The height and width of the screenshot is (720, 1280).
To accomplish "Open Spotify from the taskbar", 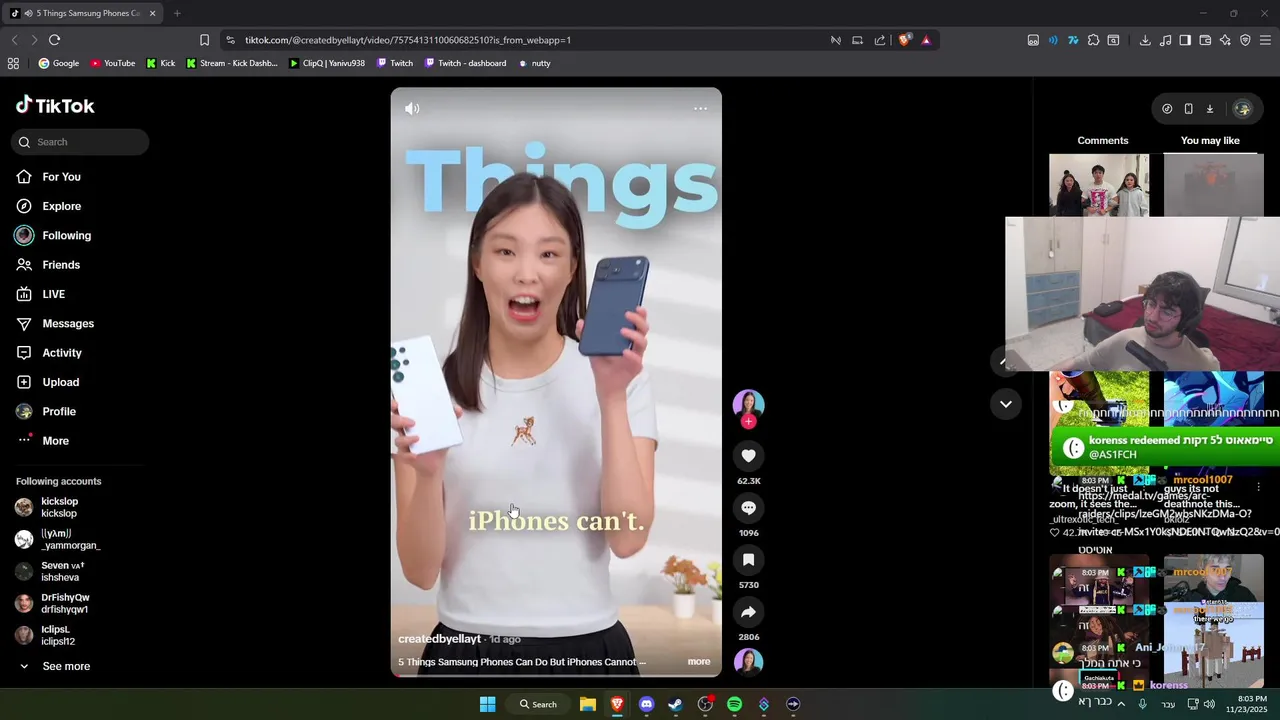I will point(734,704).
